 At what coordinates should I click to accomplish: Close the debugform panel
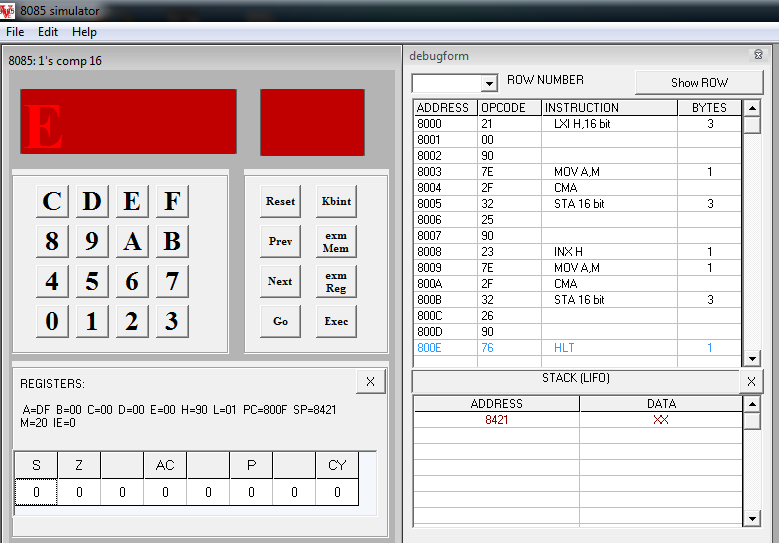(x=758, y=55)
